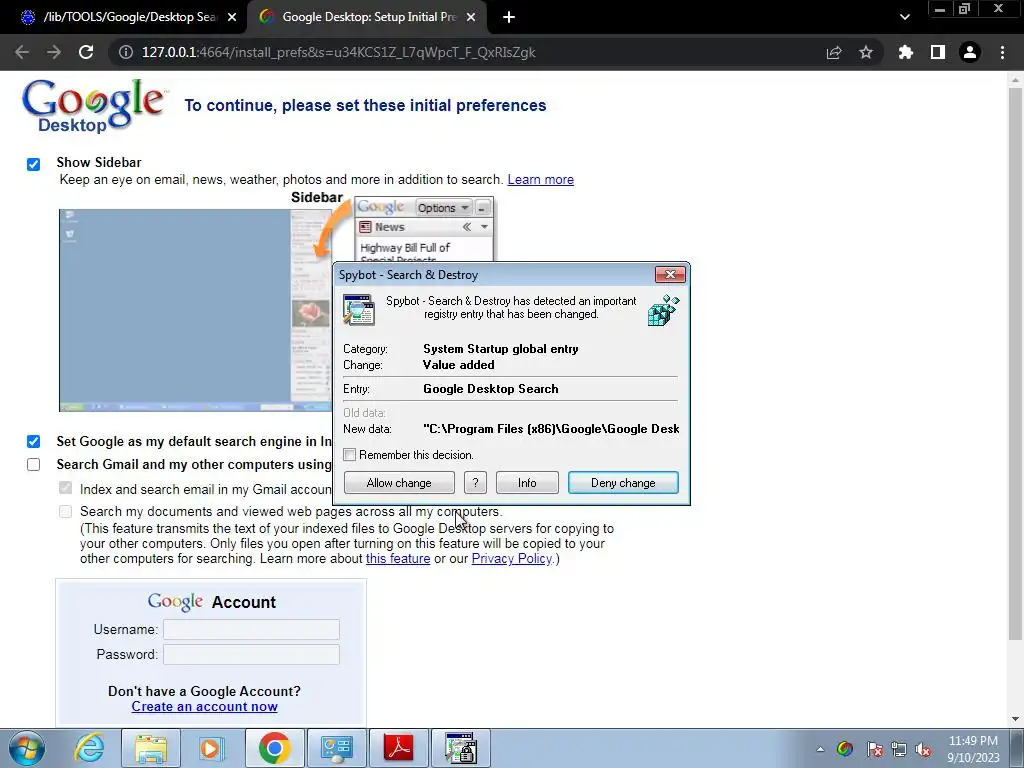Close the /lib/TOOLS/Google/Desktop tab
The width and height of the screenshot is (1024, 768).
click(232, 18)
